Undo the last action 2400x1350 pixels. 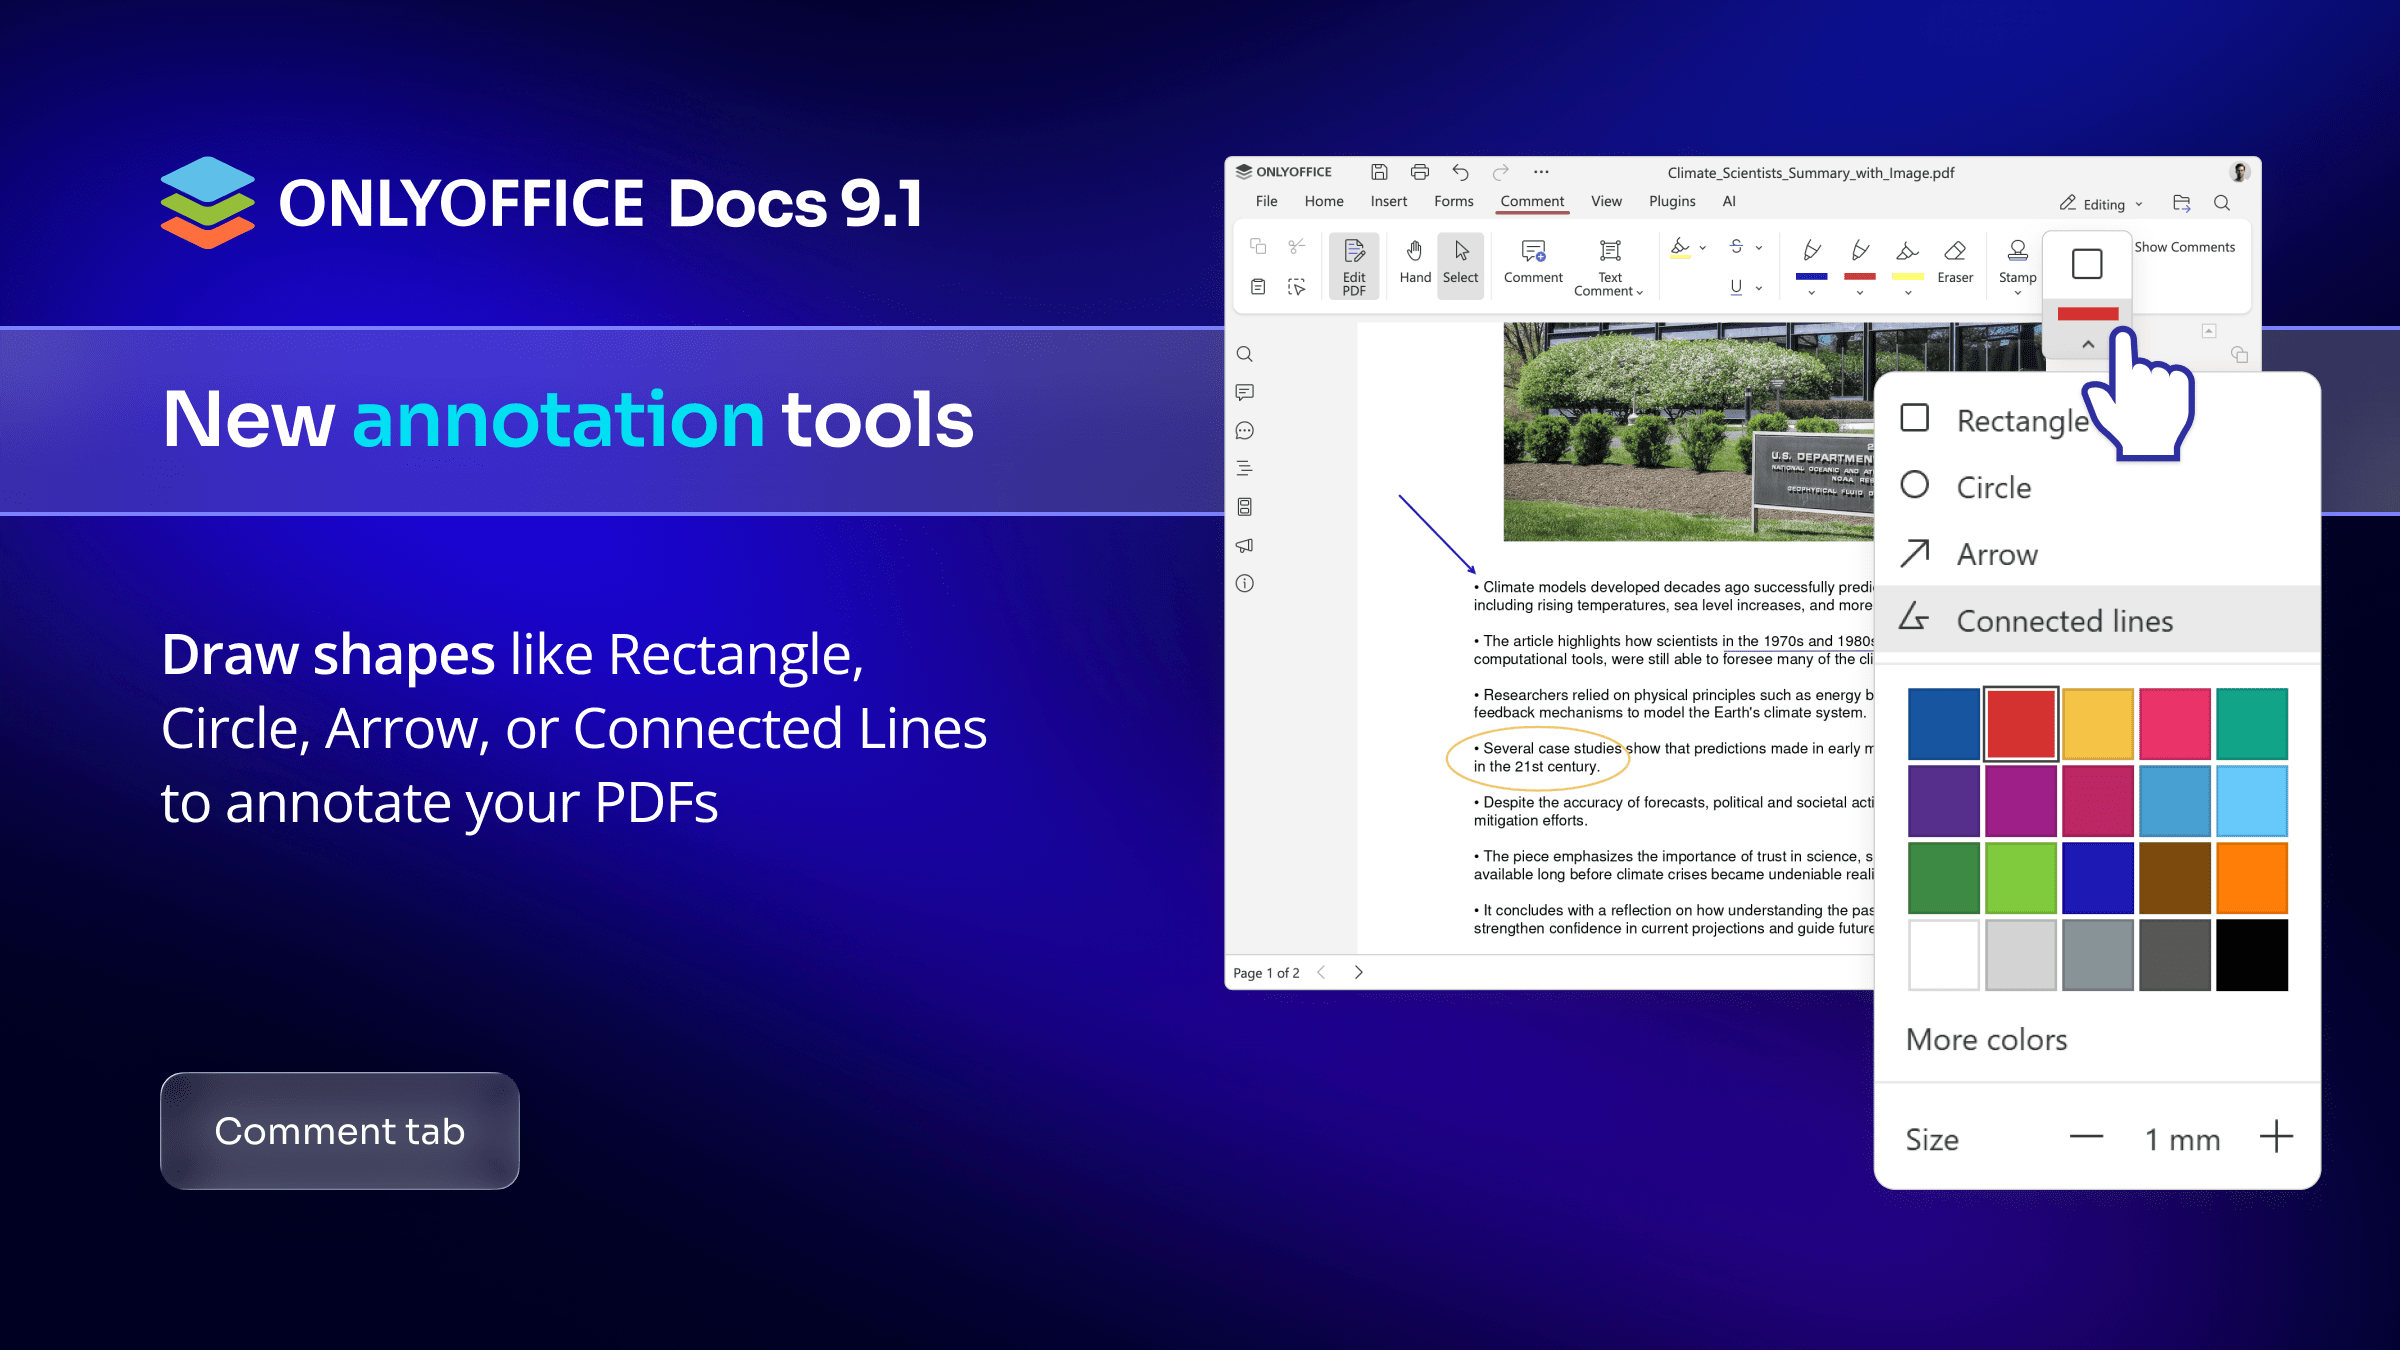(1460, 172)
